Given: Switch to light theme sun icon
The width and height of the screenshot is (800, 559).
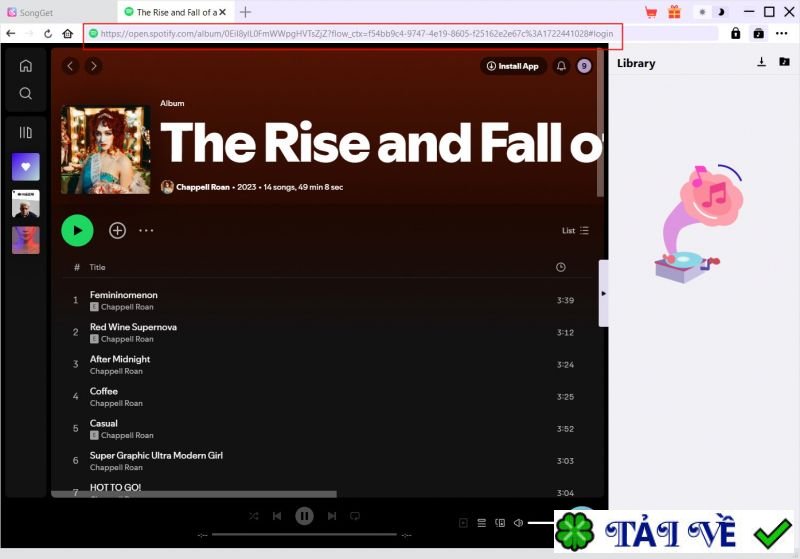Looking at the screenshot, I should point(702,12).
